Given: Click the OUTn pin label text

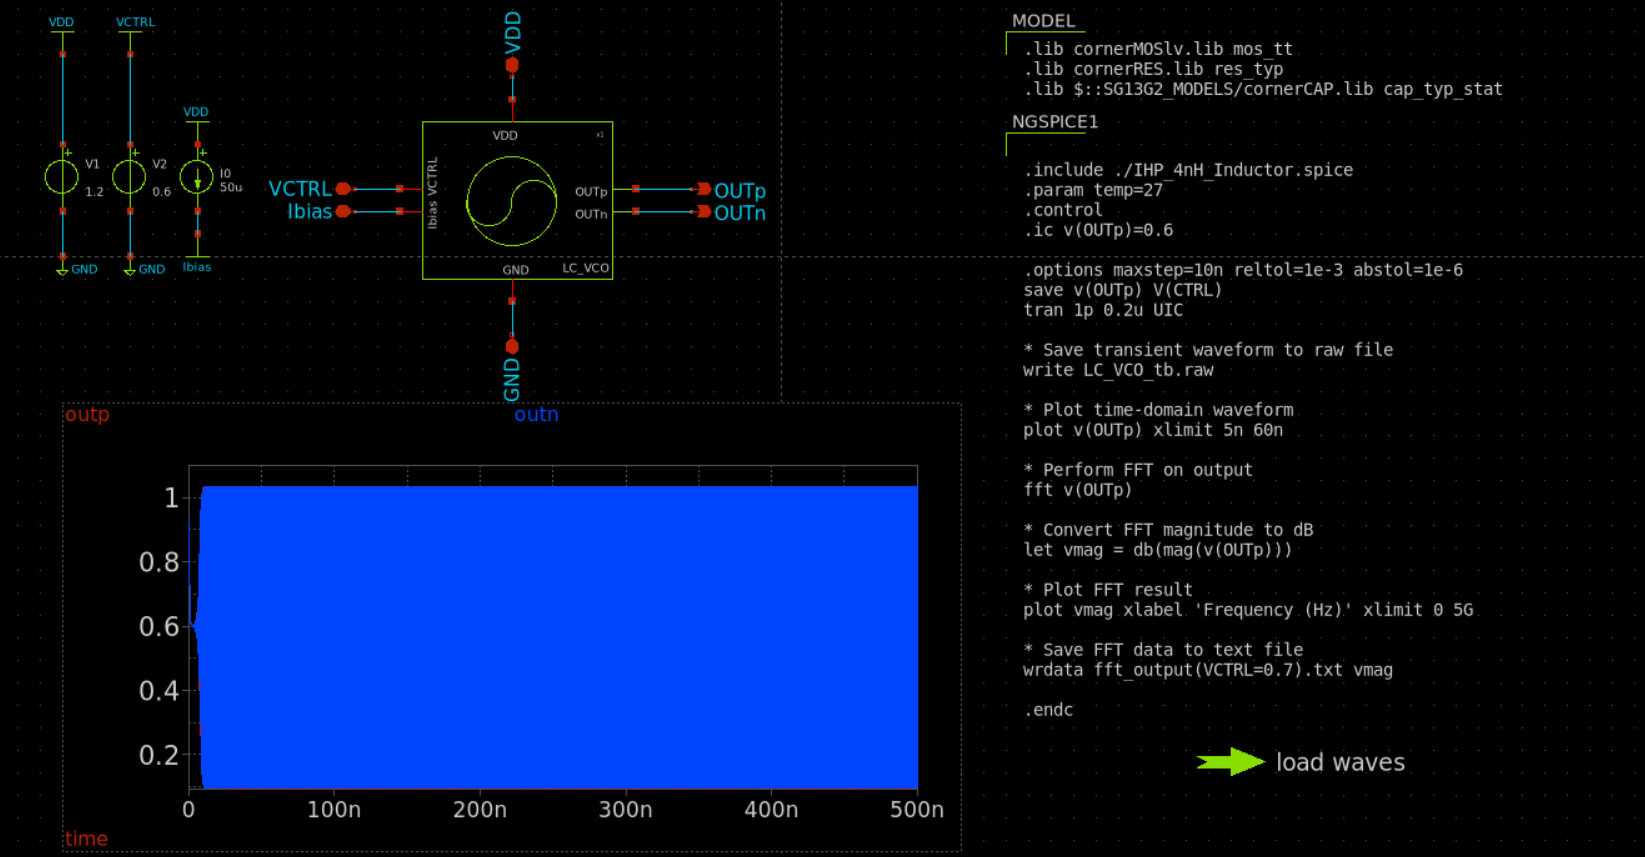Looking at the screenshot, I should pyautogui.click(x=740, y=213).
